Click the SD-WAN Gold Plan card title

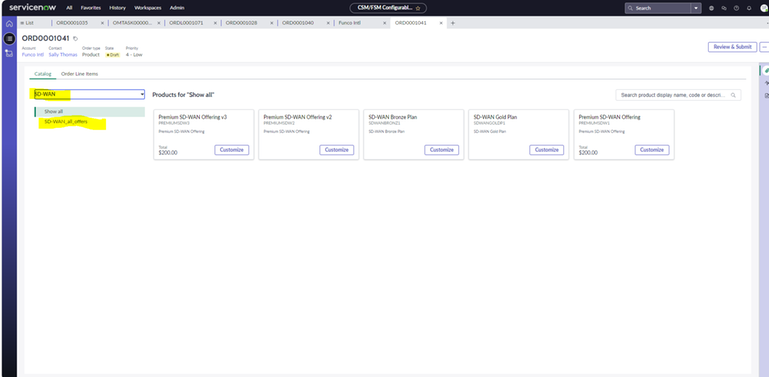[495, 117]
